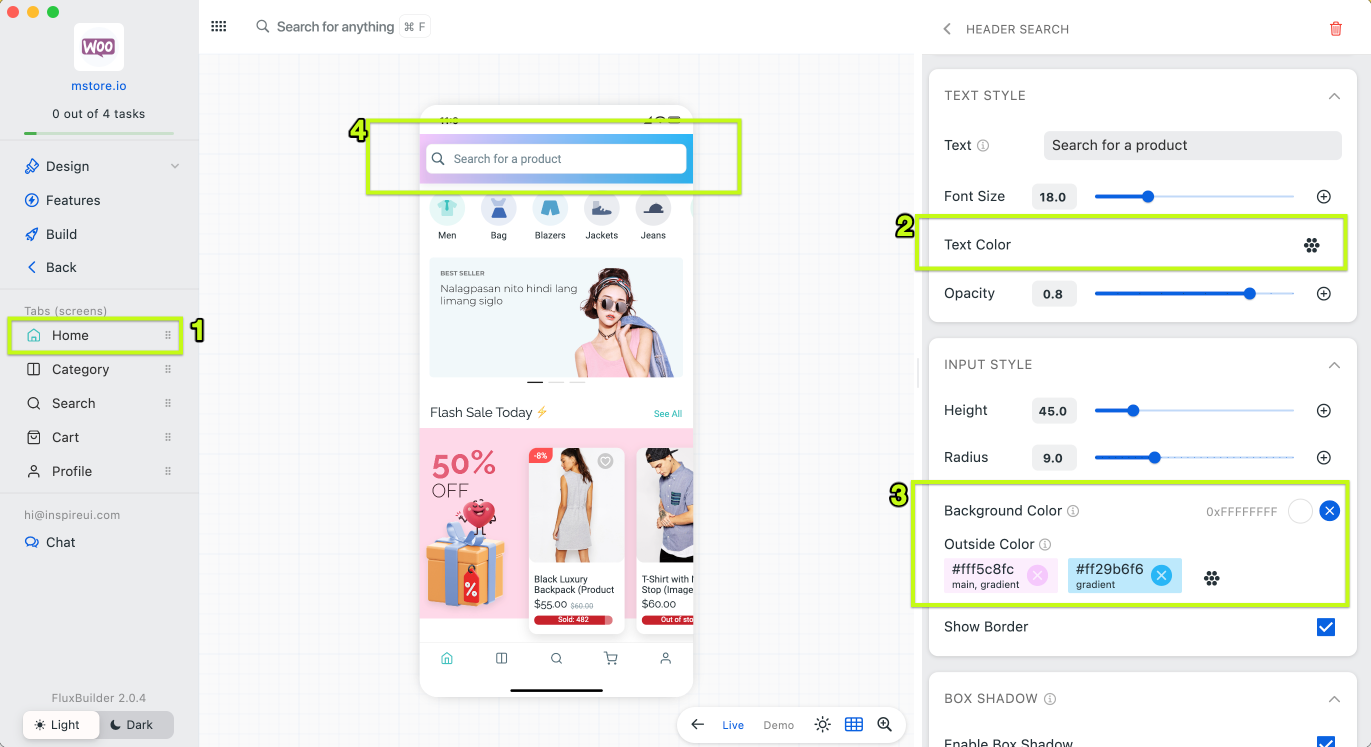Collapse the Input Style section
The height and width of the screenshot is (747, 1371).
click(1333, 365)
